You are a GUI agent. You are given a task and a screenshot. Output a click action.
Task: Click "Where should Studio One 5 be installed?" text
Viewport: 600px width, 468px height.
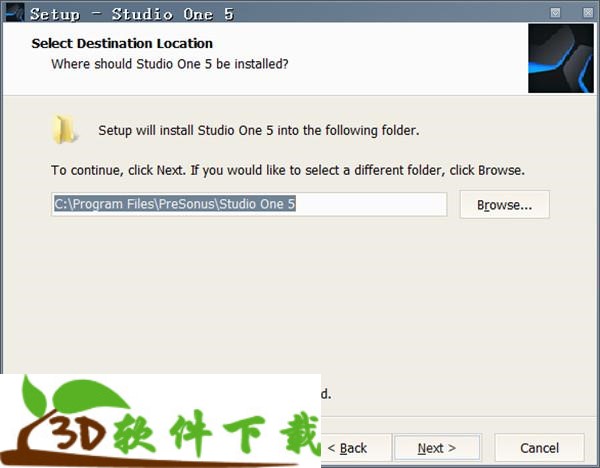(170, 64)
